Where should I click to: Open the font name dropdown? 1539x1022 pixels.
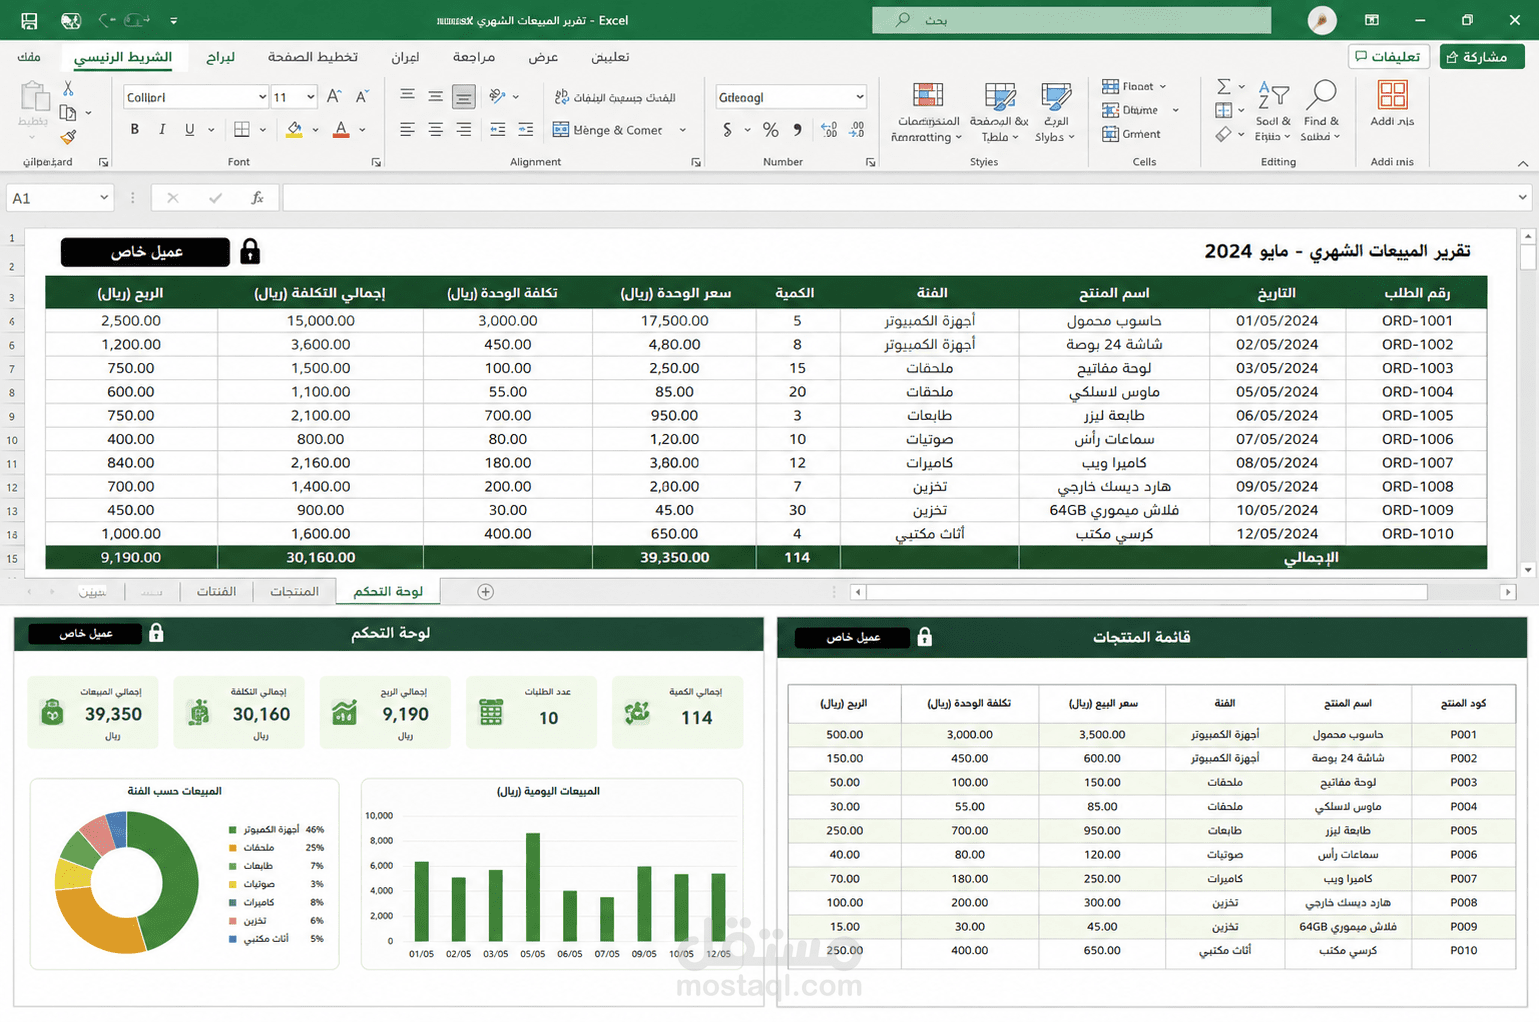[x=262, y=97]
